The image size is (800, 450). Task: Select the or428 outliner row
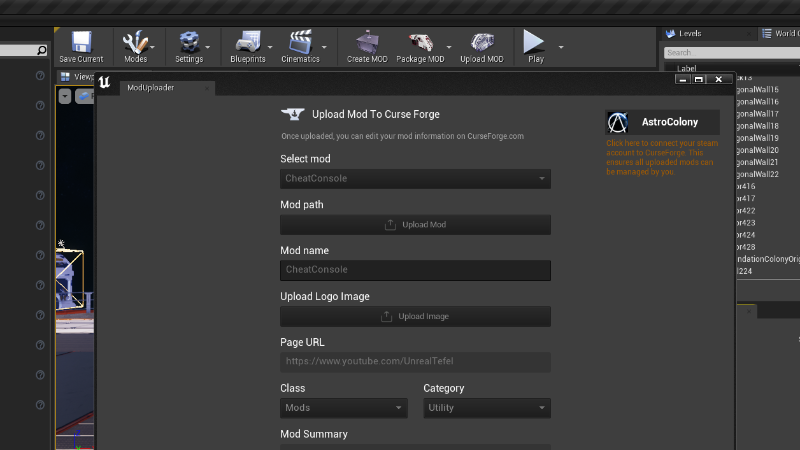[746, 247]
